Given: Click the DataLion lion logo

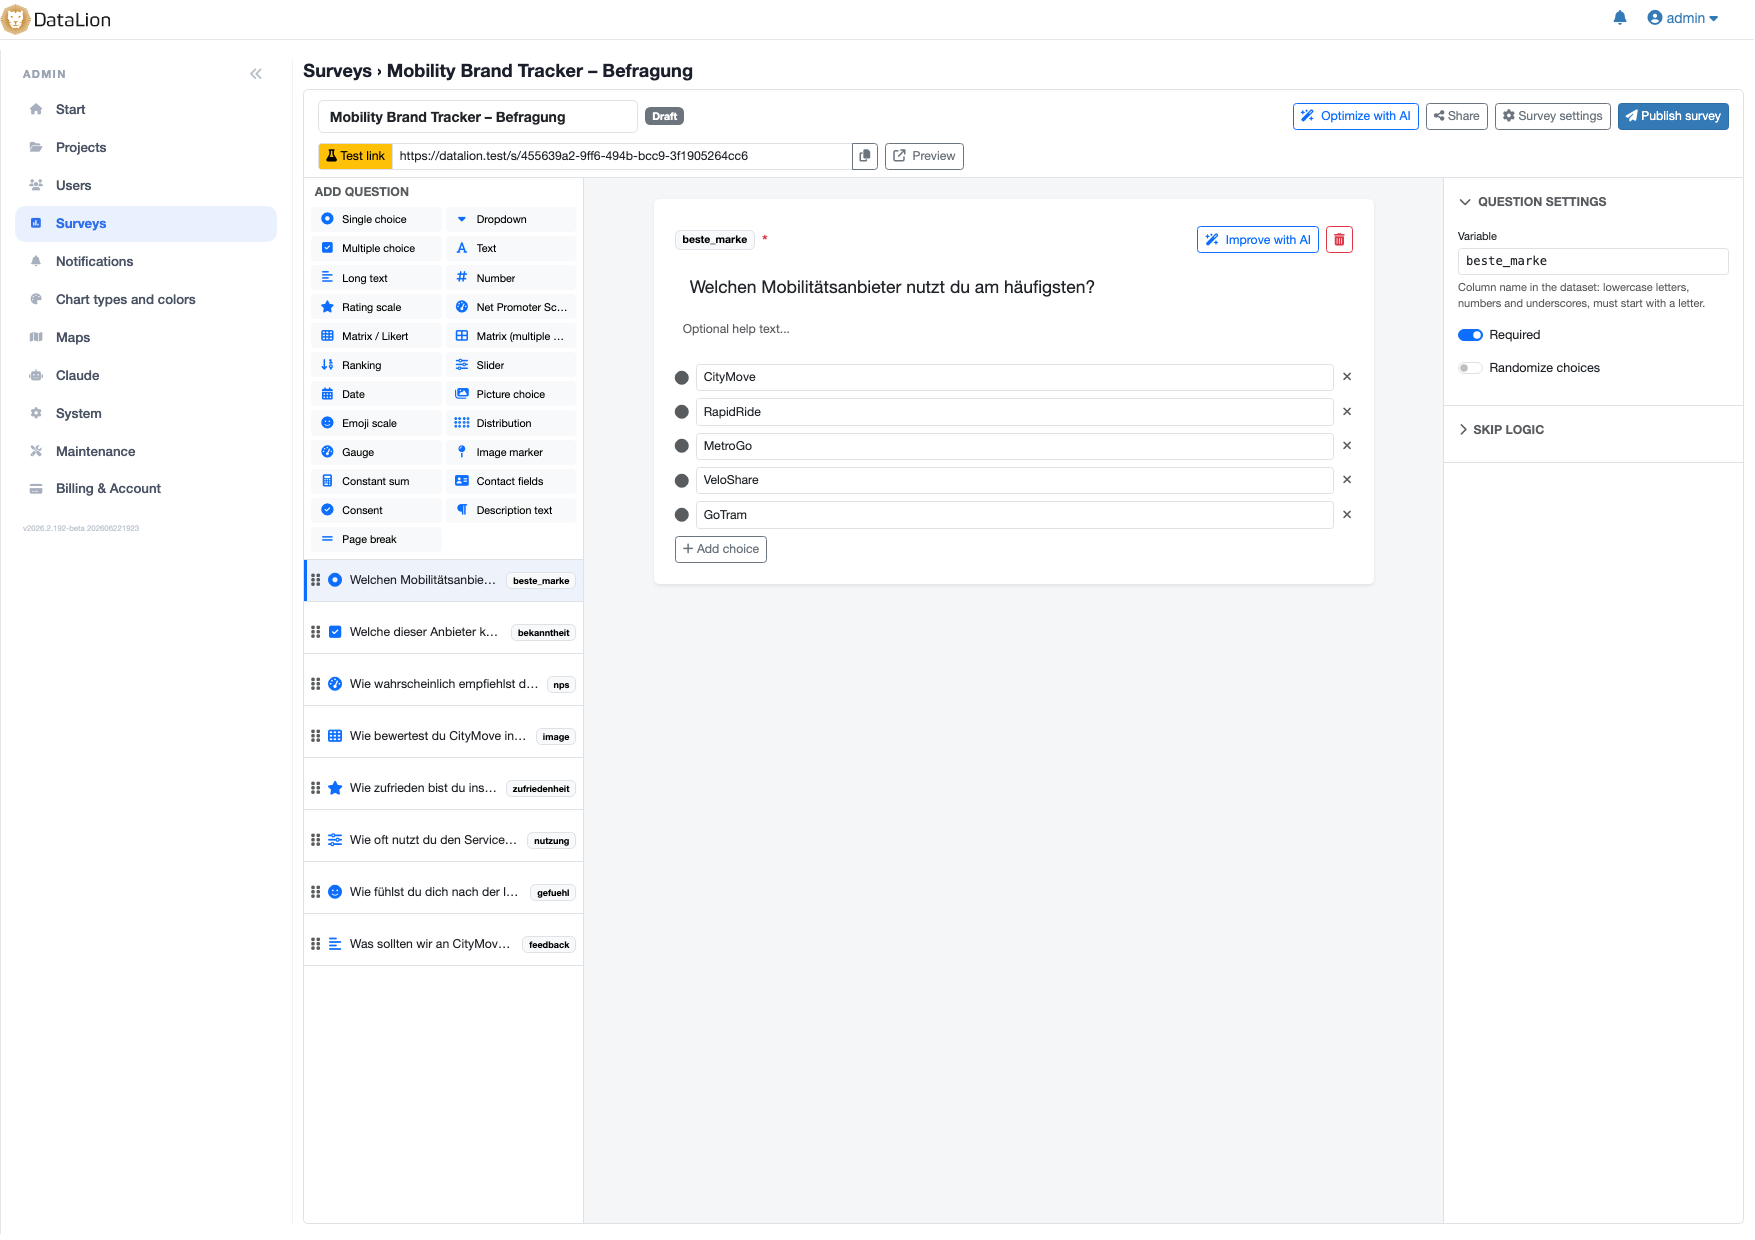Looking at the screenshot, I should click(16, 19).
